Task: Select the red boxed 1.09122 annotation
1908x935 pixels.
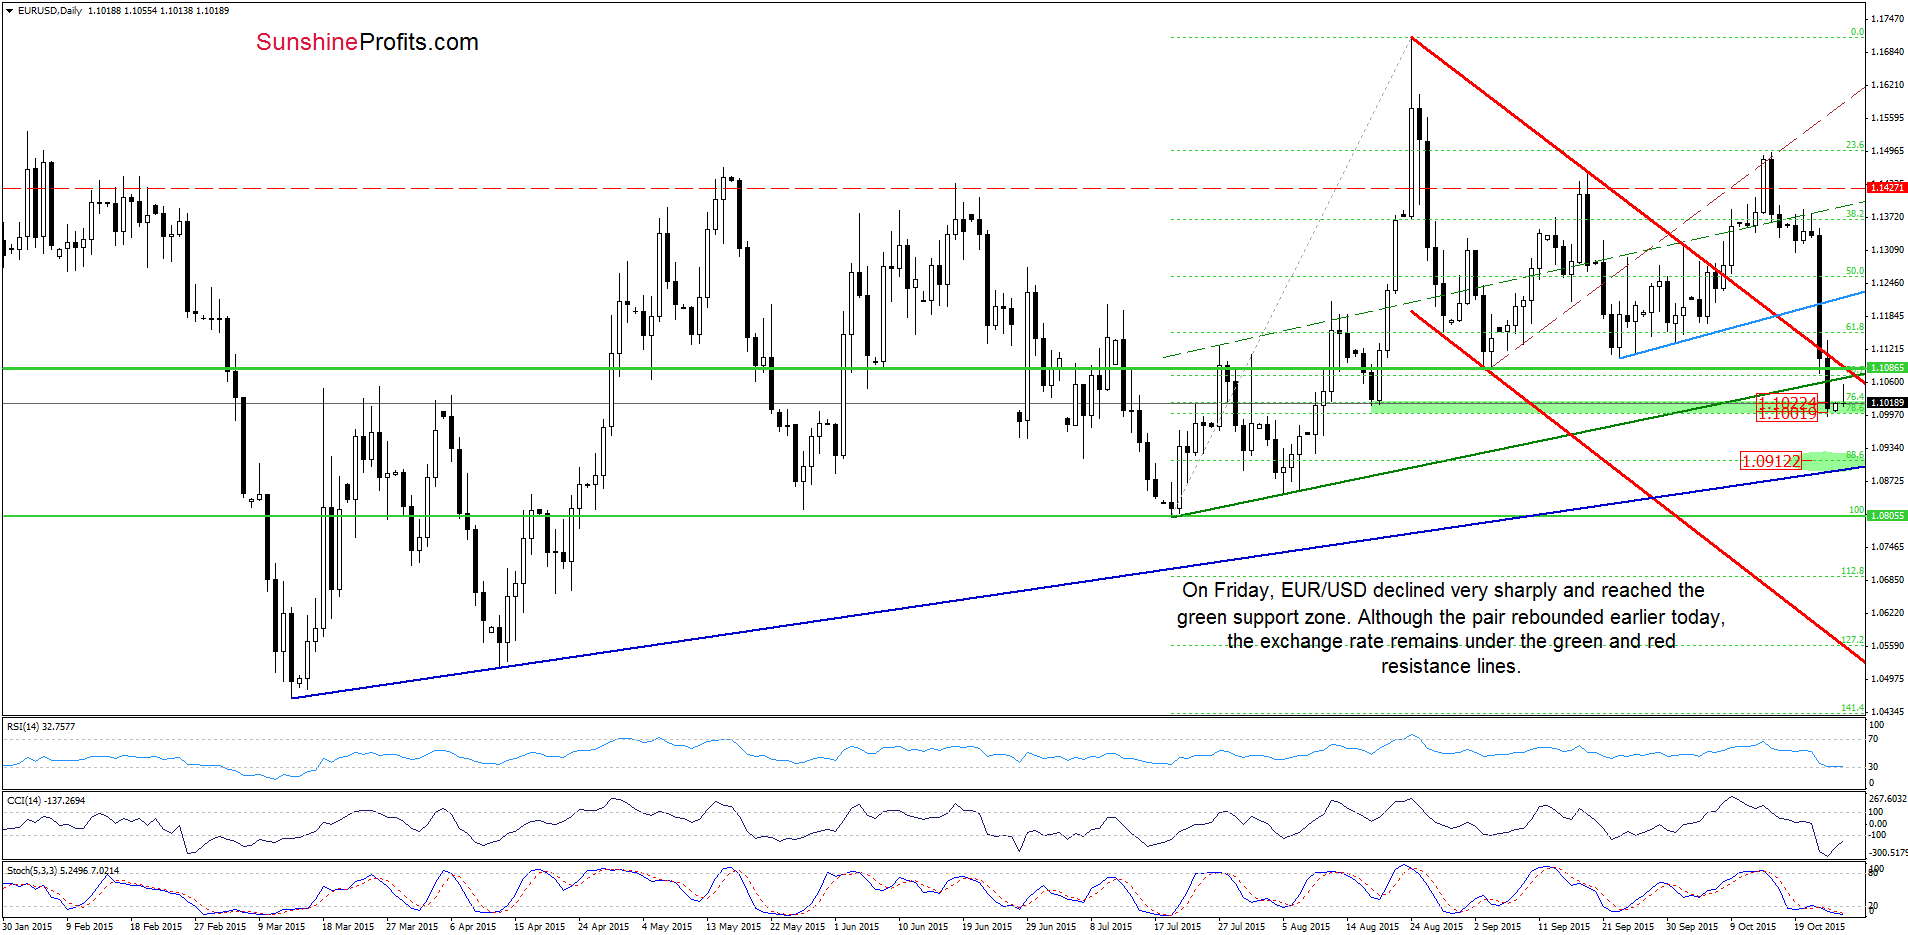Action: [x=1771, y=461]
